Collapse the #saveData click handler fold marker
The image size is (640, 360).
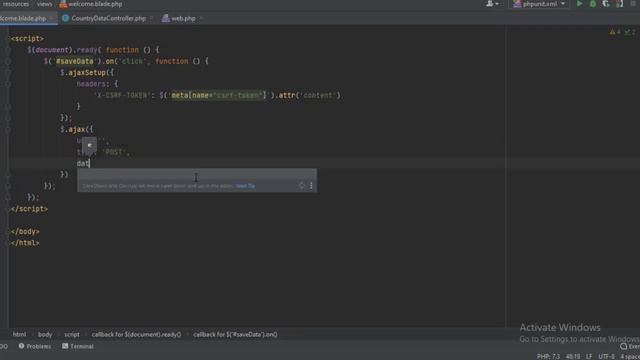pyautogui.click(x=7, y=61)
